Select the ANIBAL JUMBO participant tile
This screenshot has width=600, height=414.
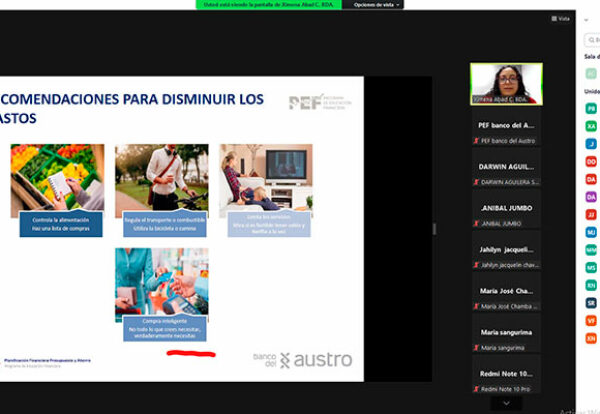[x=506, y=208]
